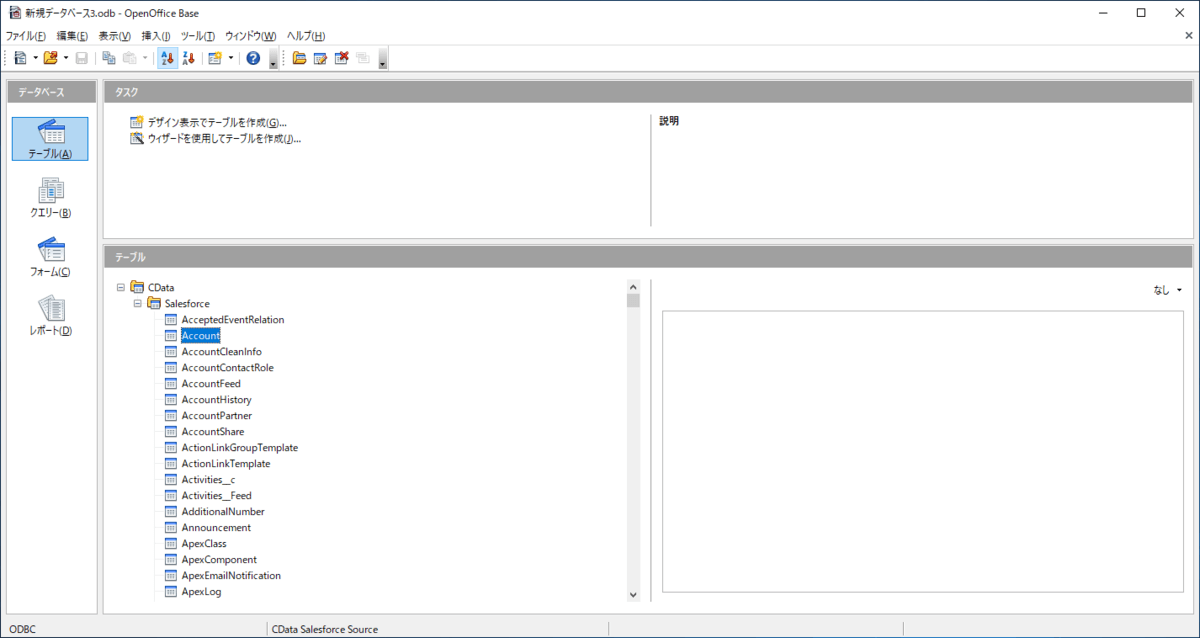
Task: Select the レポート database section icon
Action: [x=50, y=316]
